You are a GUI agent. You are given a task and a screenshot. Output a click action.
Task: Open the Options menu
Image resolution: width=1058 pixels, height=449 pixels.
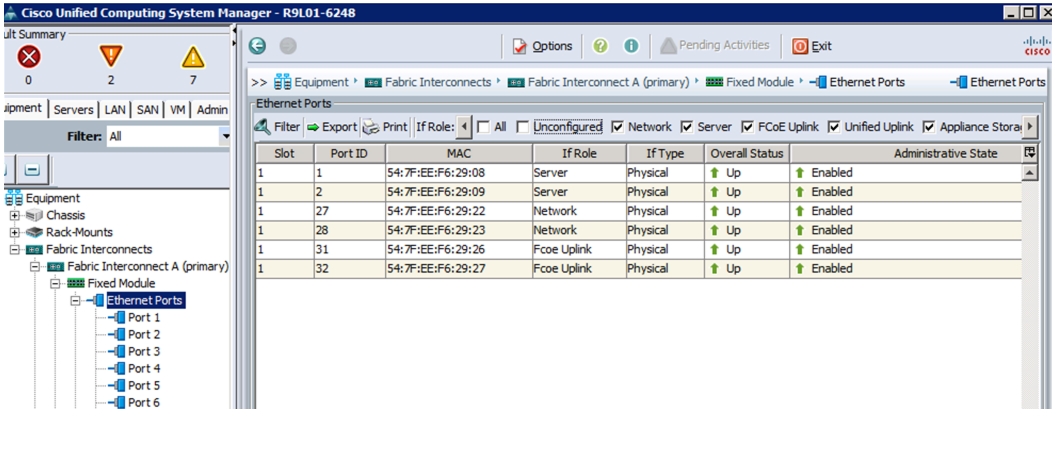[542, 46]
